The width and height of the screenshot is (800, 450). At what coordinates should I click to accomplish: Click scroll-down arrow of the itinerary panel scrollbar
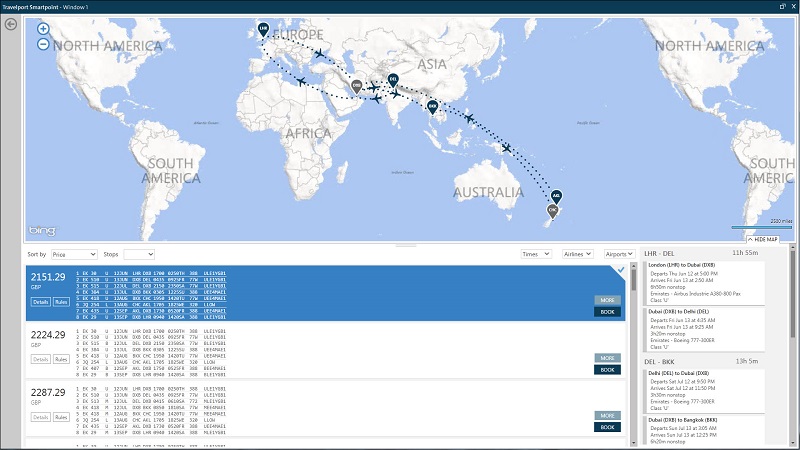[x=793, y=443]
